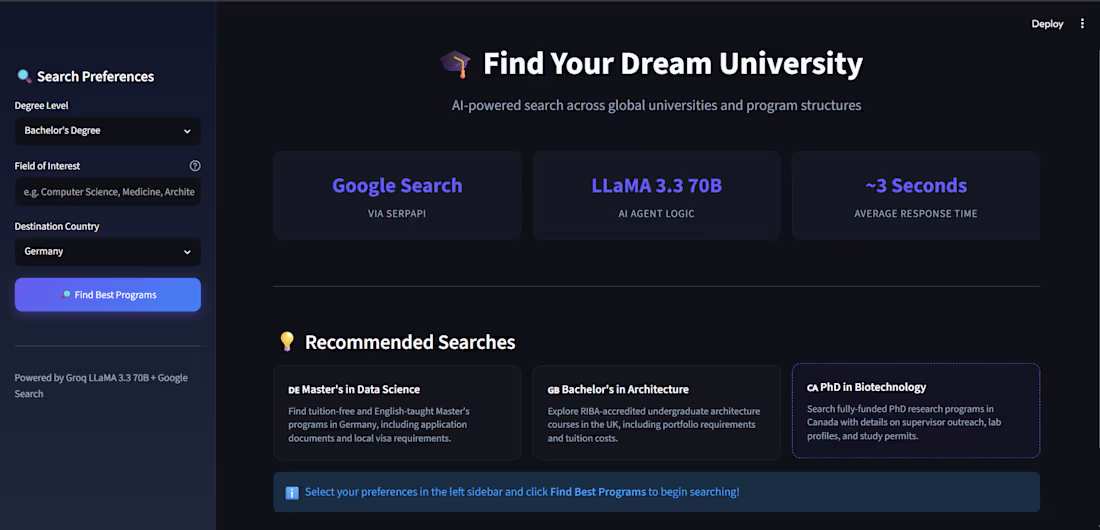Click the Degree Level label

point(41,106)
